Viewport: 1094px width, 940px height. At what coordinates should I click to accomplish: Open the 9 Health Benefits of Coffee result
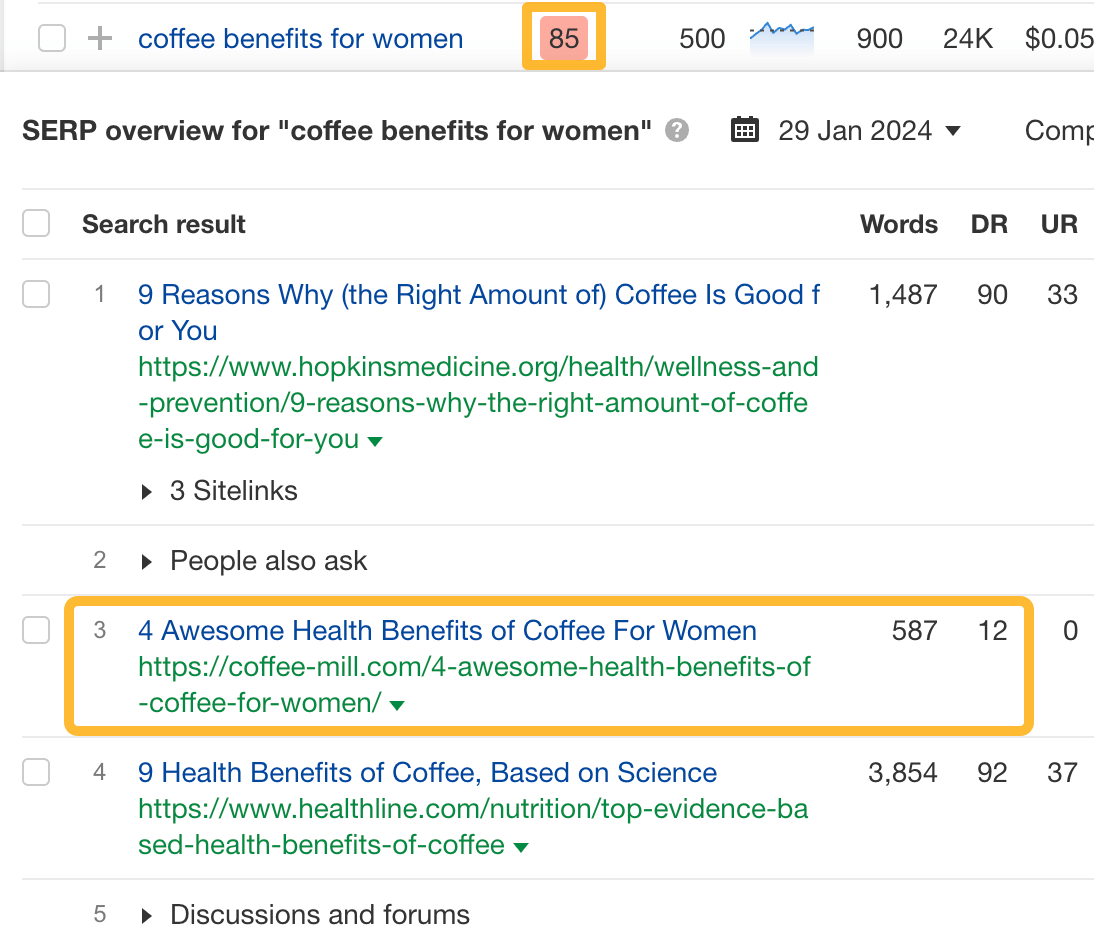coord(426,772)
